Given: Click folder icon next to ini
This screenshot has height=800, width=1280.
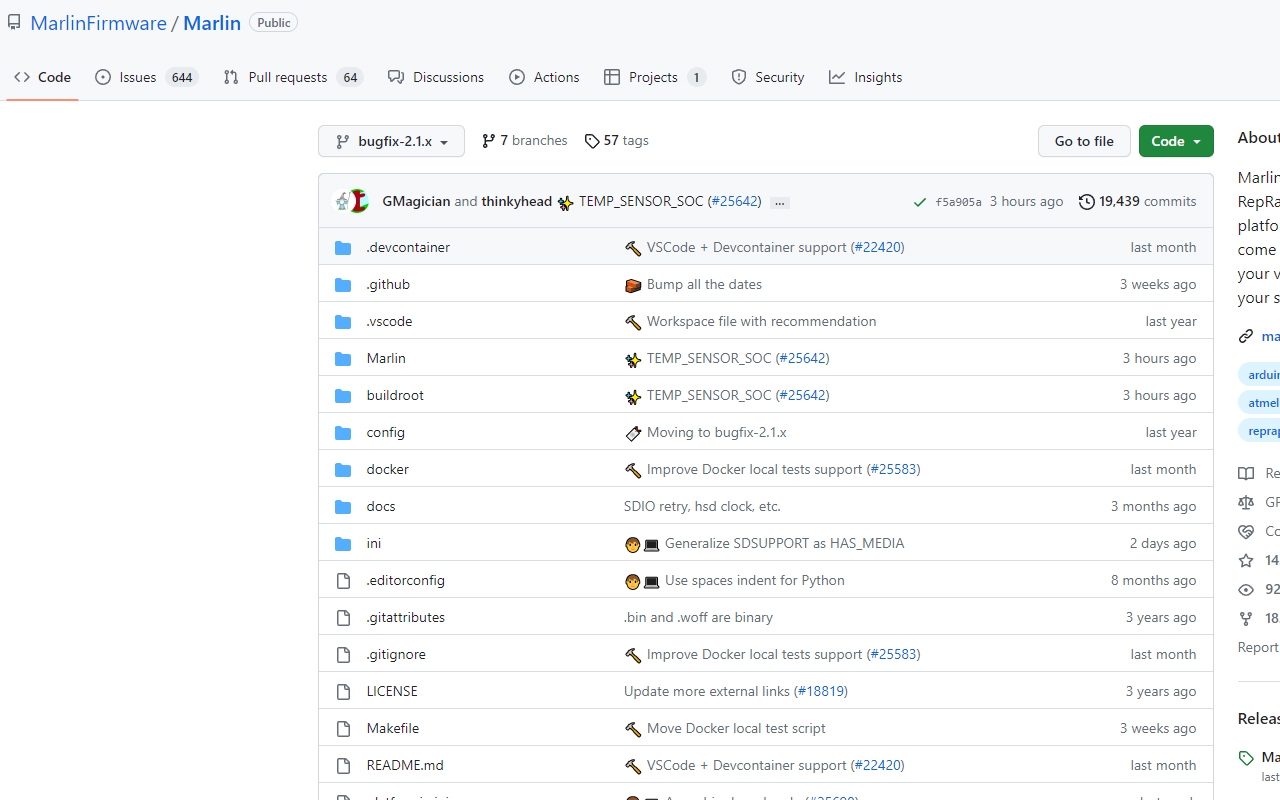Looking at the screenshot, I should 343,544.
